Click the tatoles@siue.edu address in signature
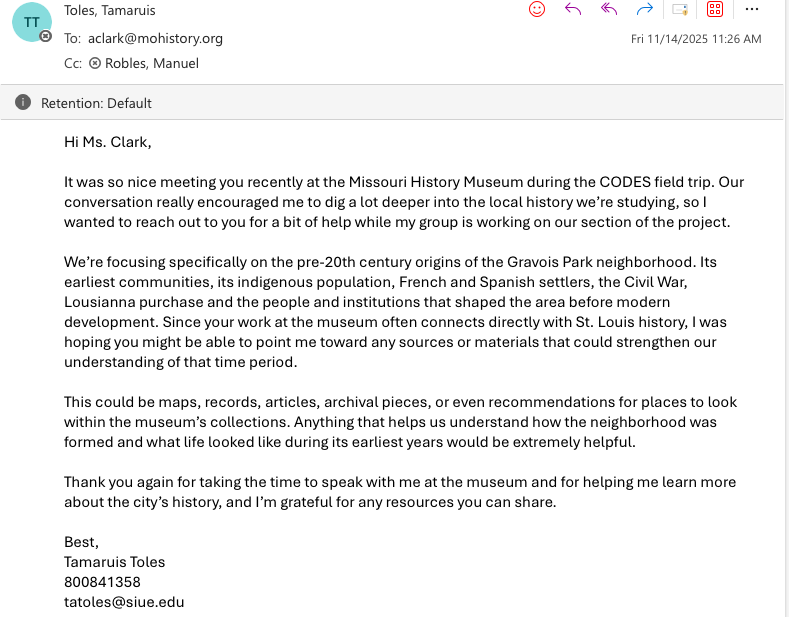This screenshot has width=789, height=617. tap(124, 602)
